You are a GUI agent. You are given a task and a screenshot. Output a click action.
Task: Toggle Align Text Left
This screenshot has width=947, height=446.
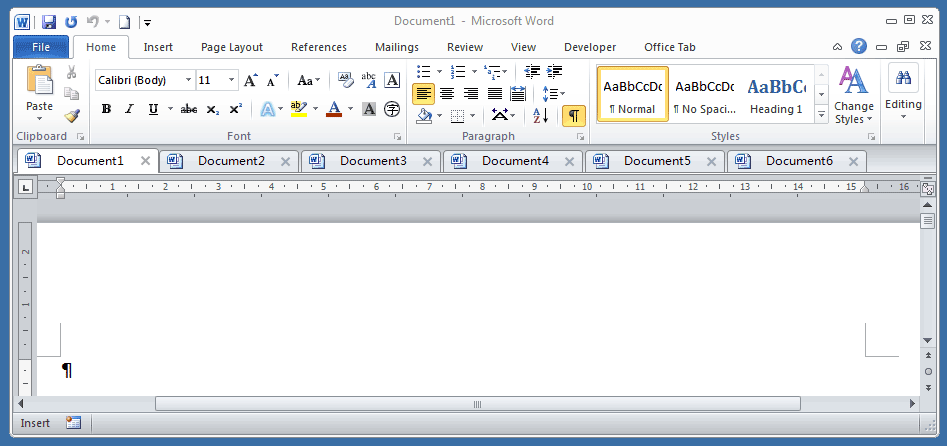pos(424,94)
